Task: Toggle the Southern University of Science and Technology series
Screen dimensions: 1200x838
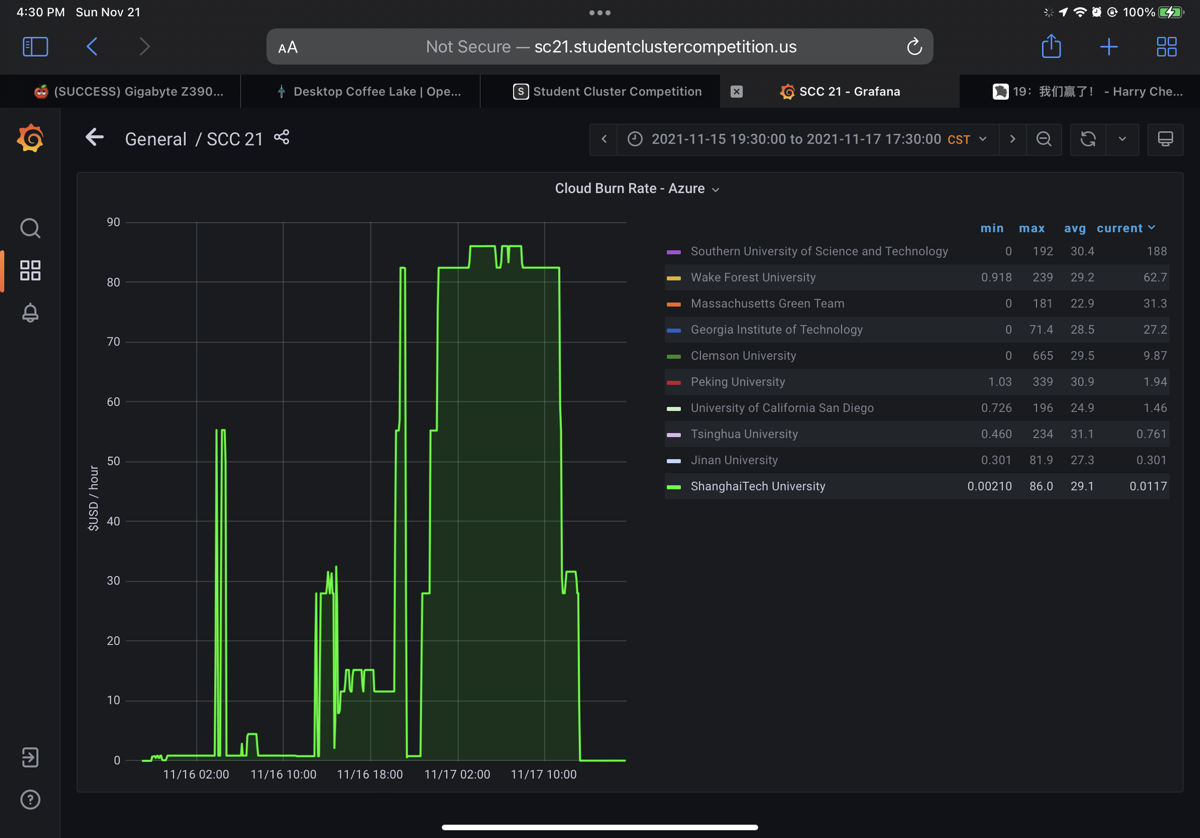Action: point(819,251)
